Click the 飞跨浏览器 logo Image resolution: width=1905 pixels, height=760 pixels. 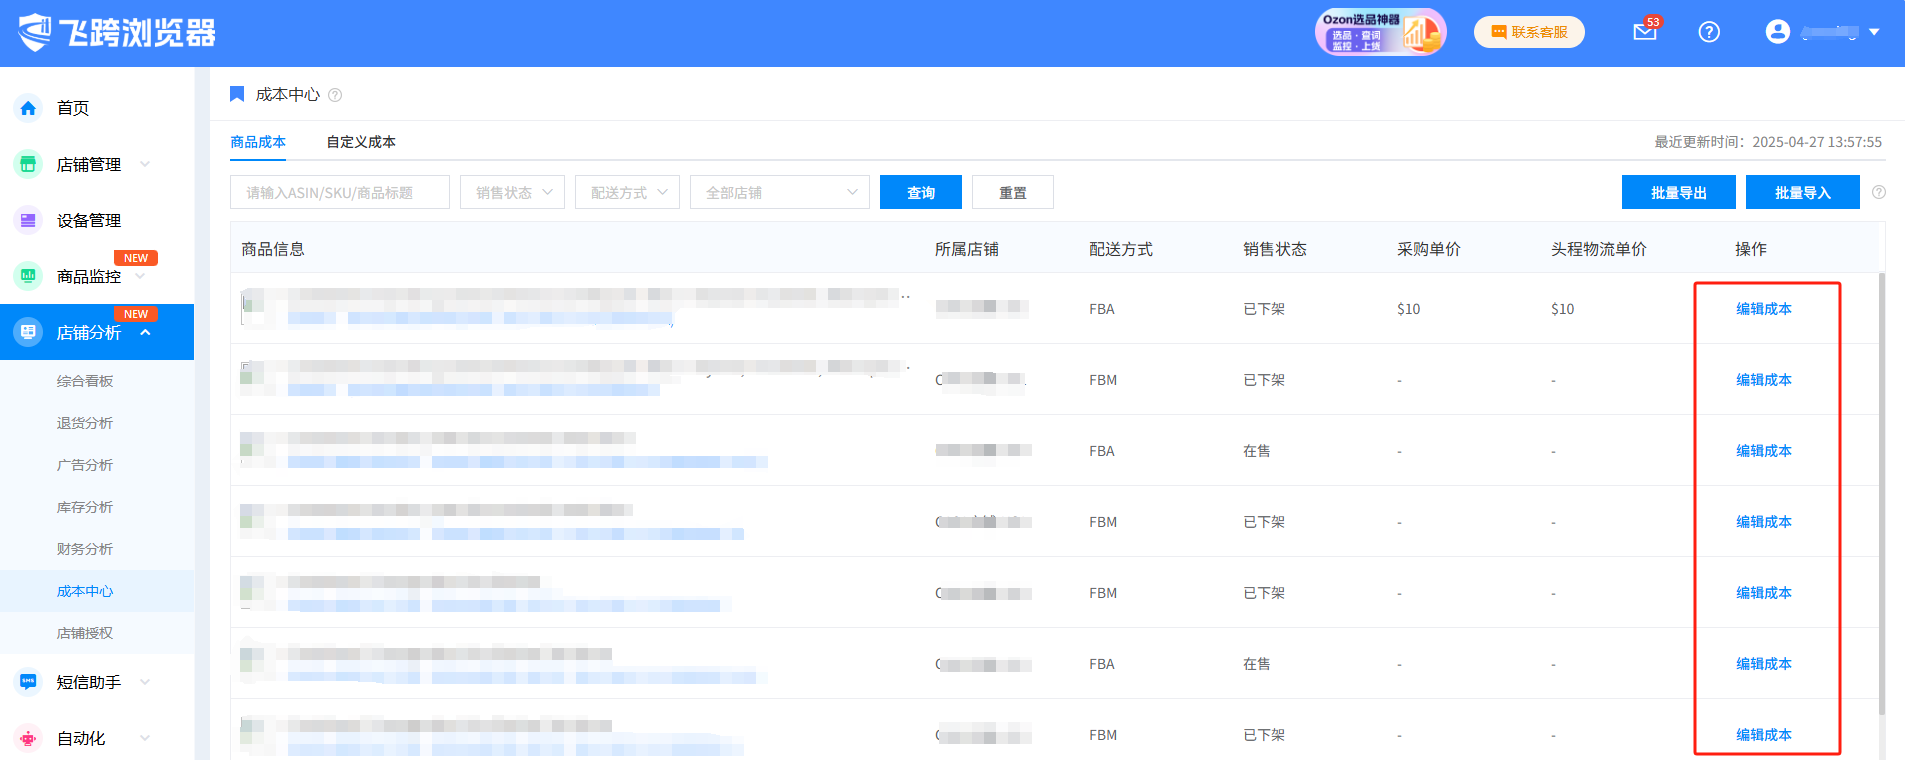117,33
